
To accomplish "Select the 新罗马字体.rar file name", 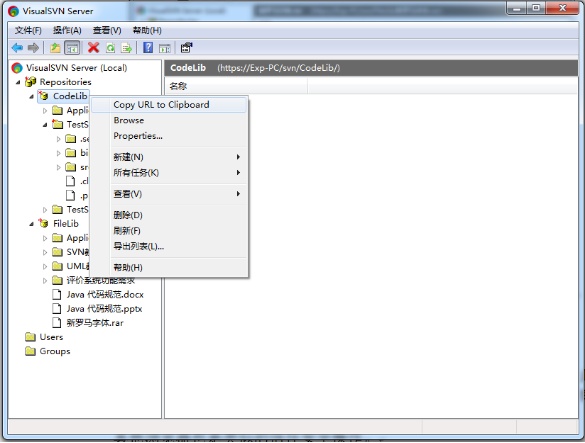I will click(95, 323).
